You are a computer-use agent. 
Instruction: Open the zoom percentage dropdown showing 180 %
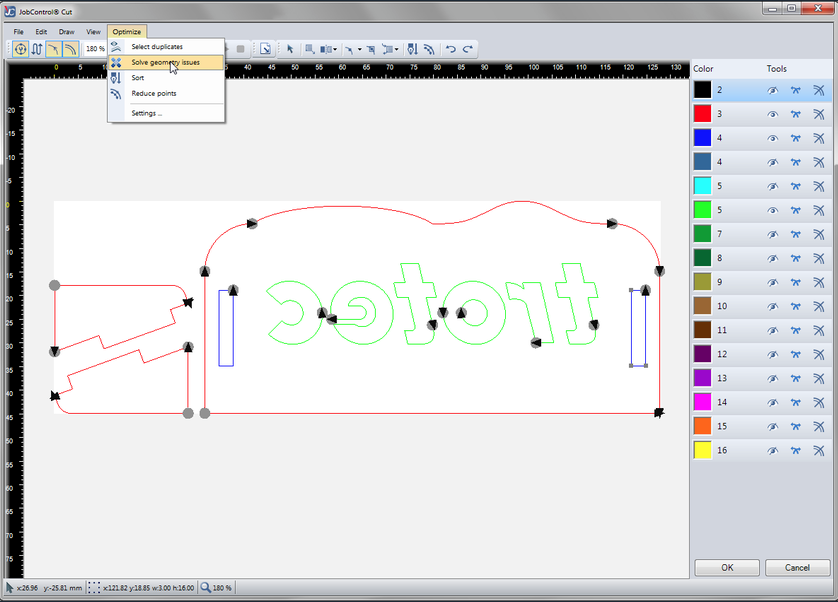[96, 48]
